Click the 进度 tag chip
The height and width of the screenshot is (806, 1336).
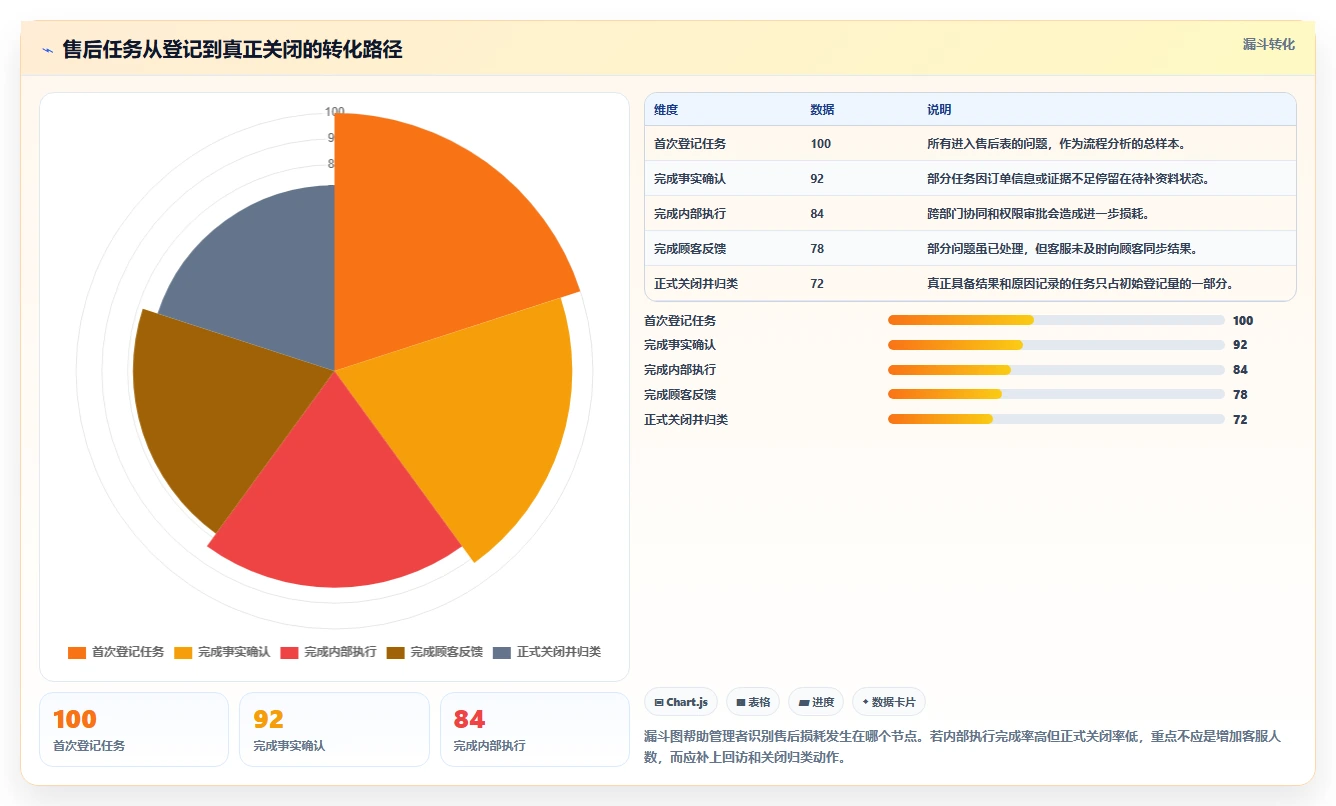(x=816, y=702)
